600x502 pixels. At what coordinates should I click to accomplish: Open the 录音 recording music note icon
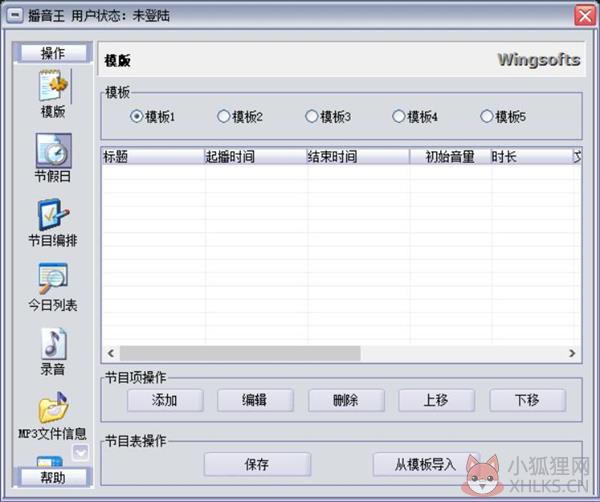point(54,343)
